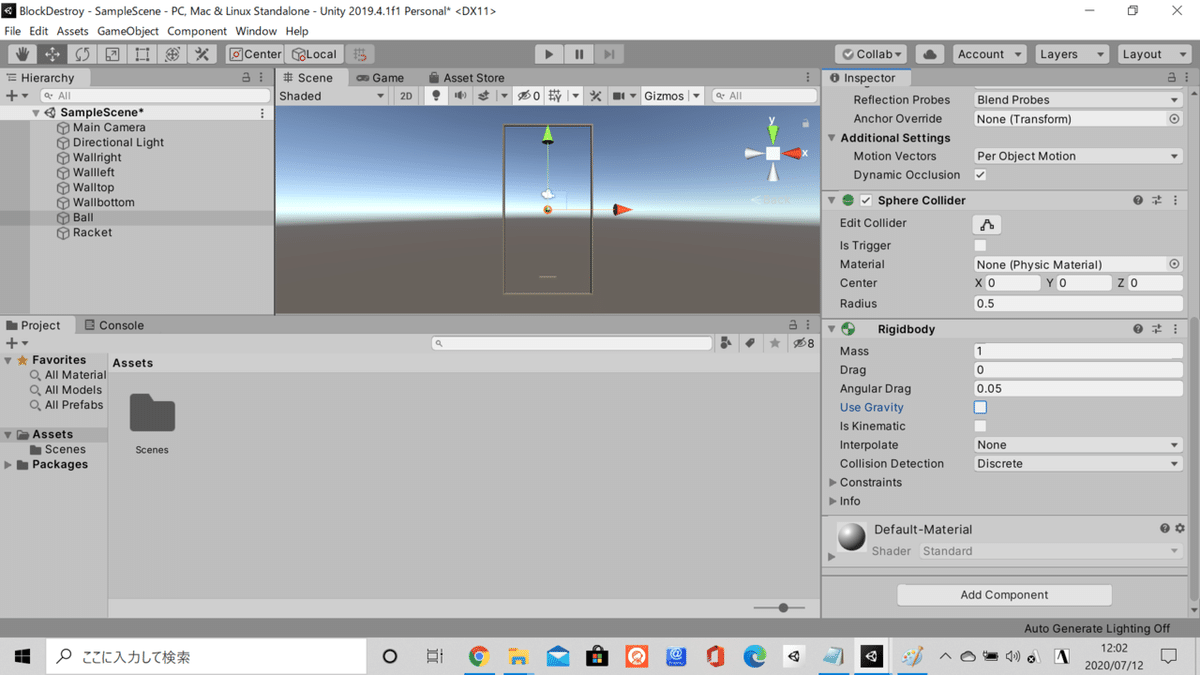This screenshot has height=675, width=1200.
Task: Click the Radius input field
Action: (x=1078, y=303)
